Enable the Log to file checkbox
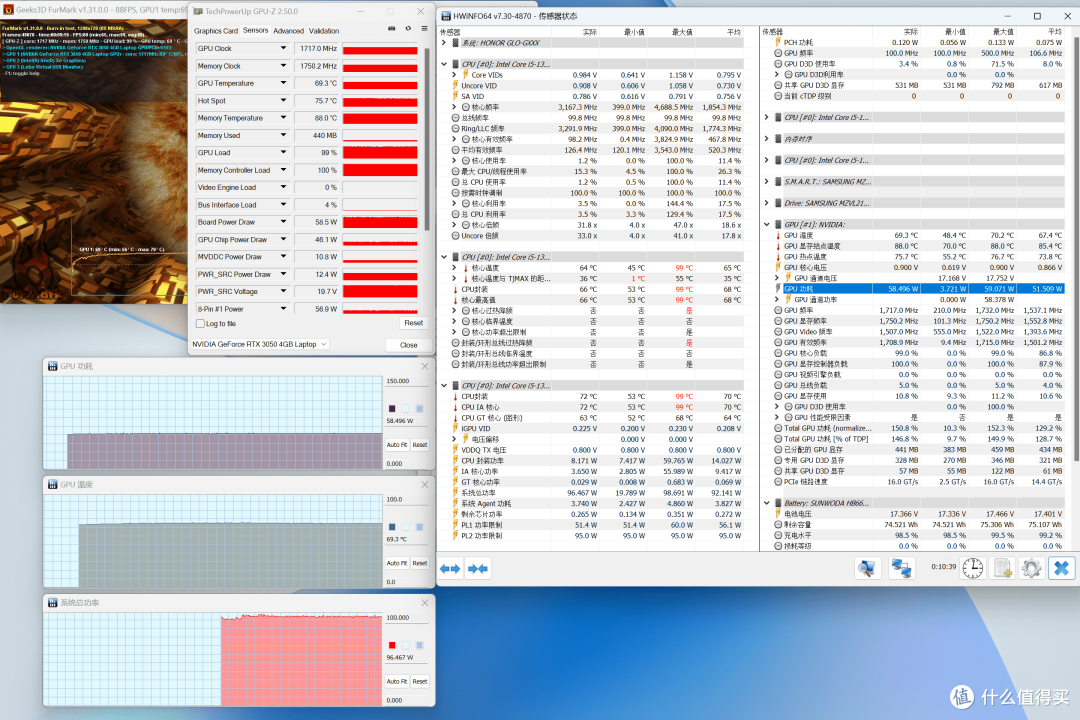The image size is (1080, 720). click(x=200, y=324)
